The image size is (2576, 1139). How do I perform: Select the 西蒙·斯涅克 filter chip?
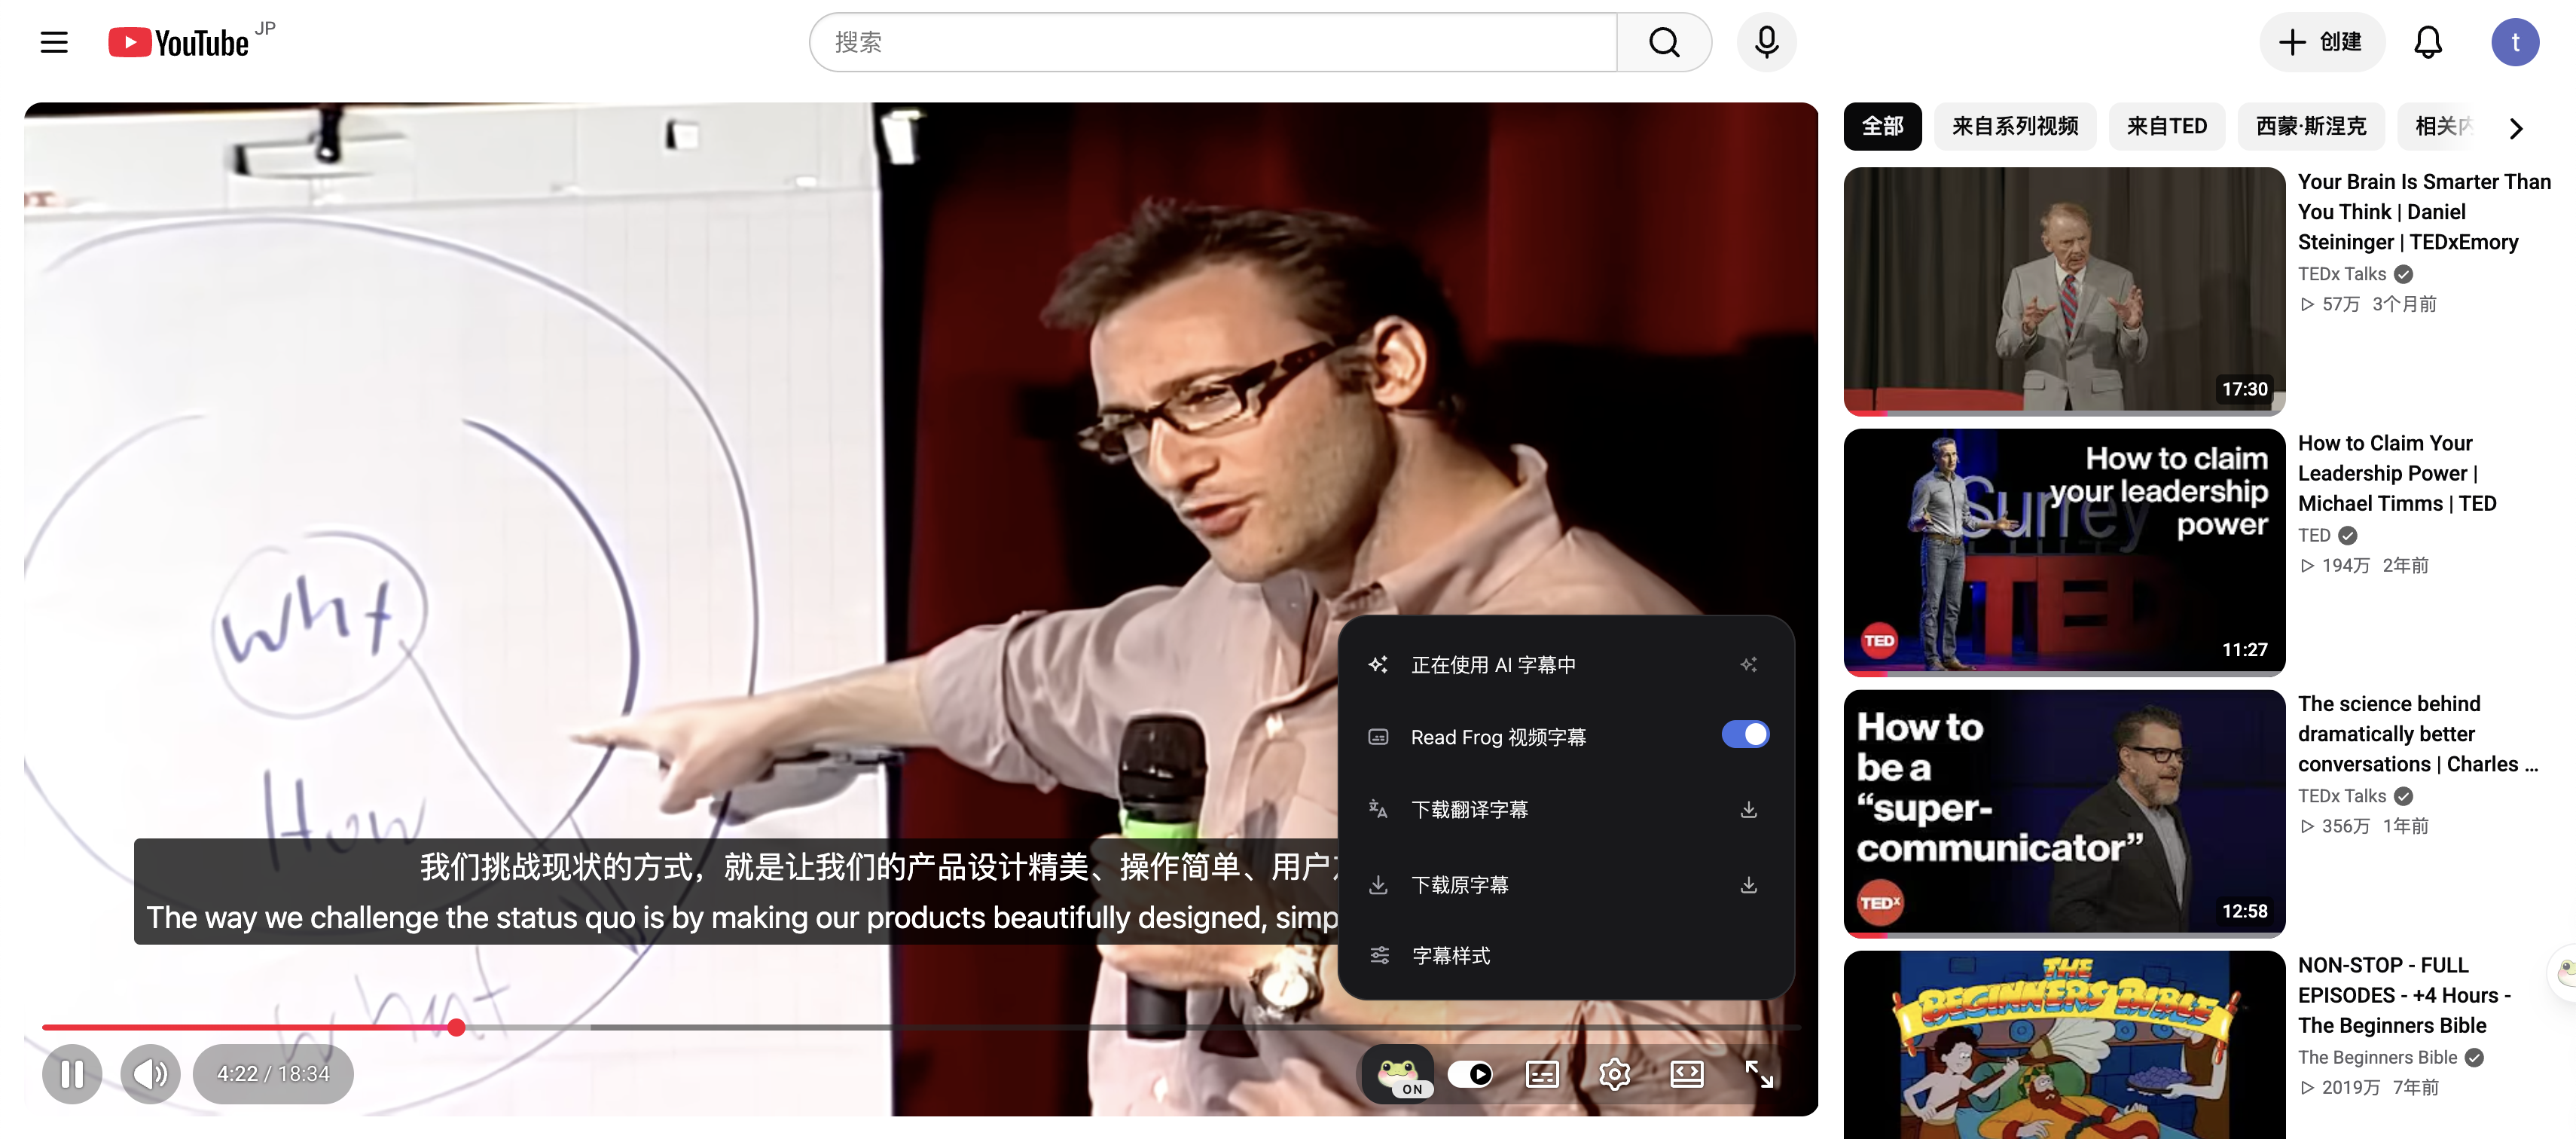coord(2310,126)
